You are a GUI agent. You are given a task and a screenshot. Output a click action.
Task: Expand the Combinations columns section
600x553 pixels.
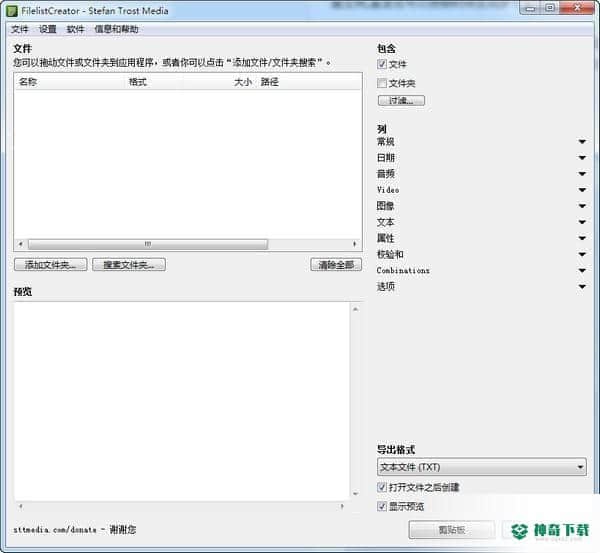(582, 271)
